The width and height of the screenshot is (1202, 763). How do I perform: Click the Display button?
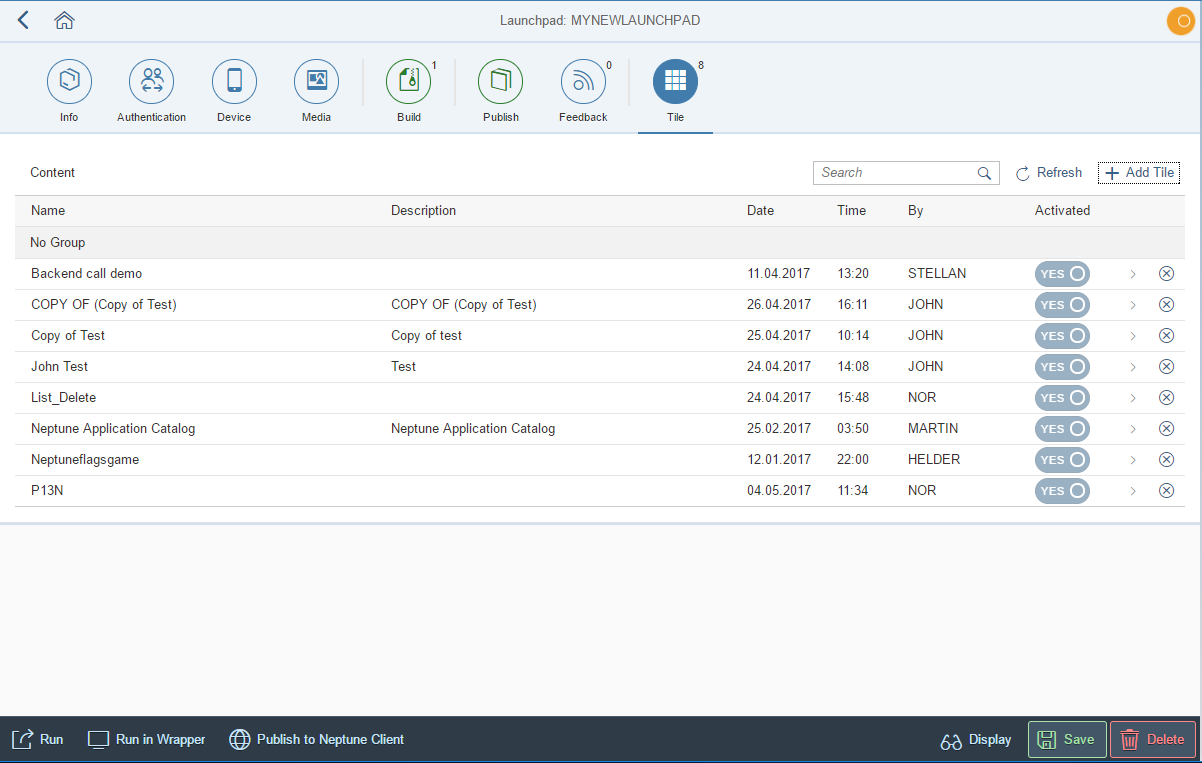coord(976,740)
